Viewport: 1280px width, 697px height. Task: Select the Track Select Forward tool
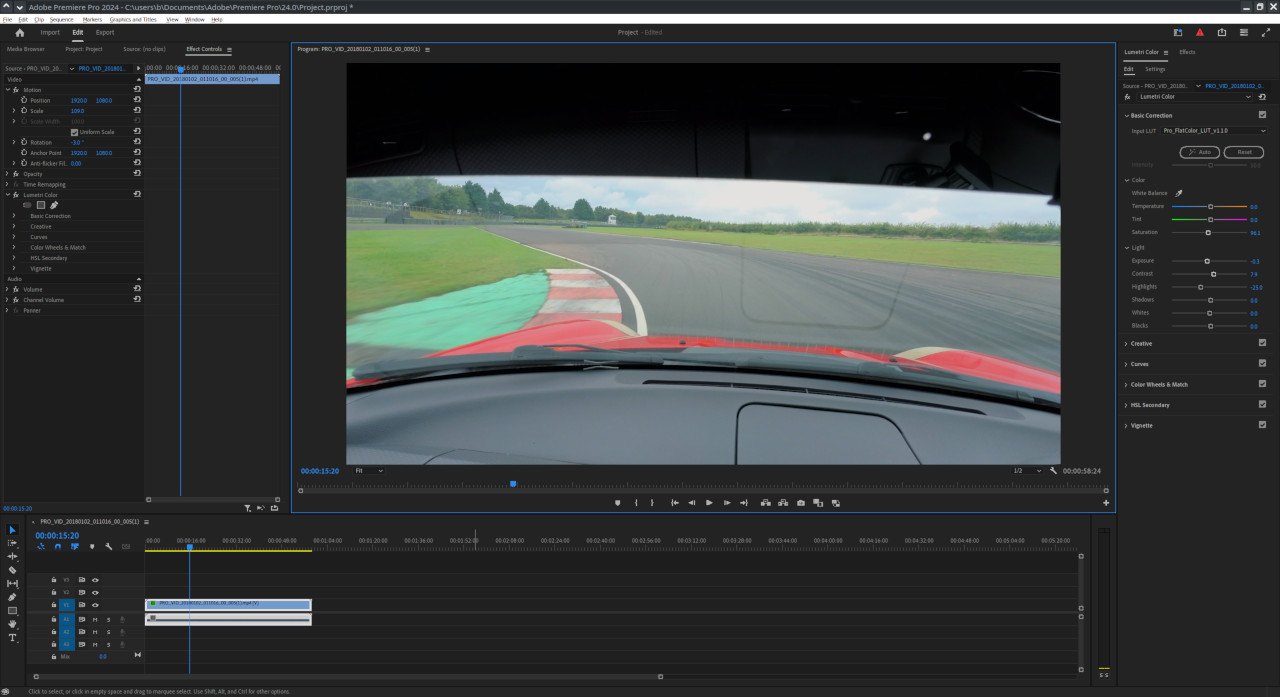13,543
